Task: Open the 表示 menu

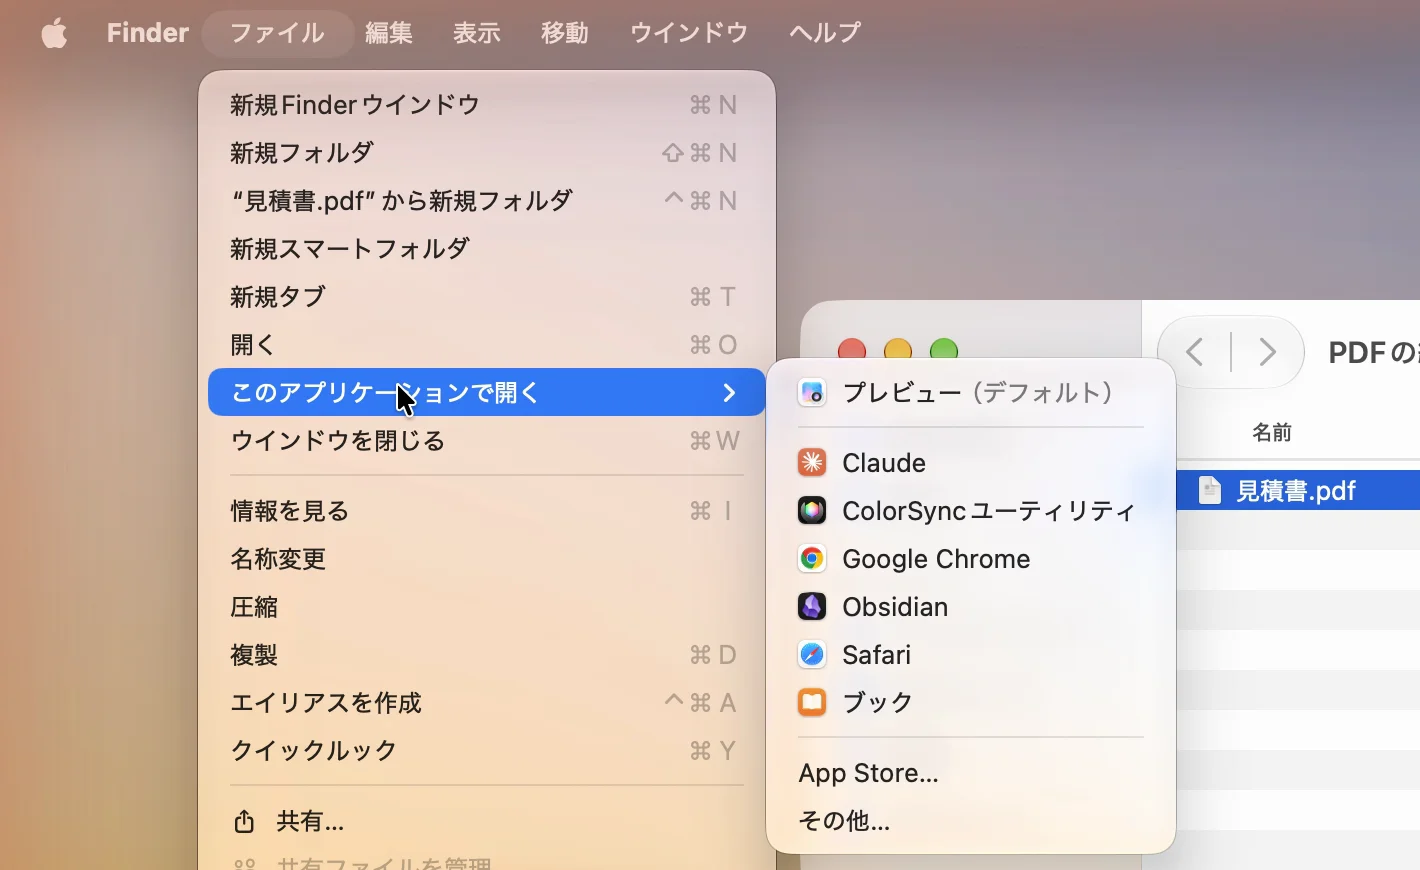Action: pos(477,33)
